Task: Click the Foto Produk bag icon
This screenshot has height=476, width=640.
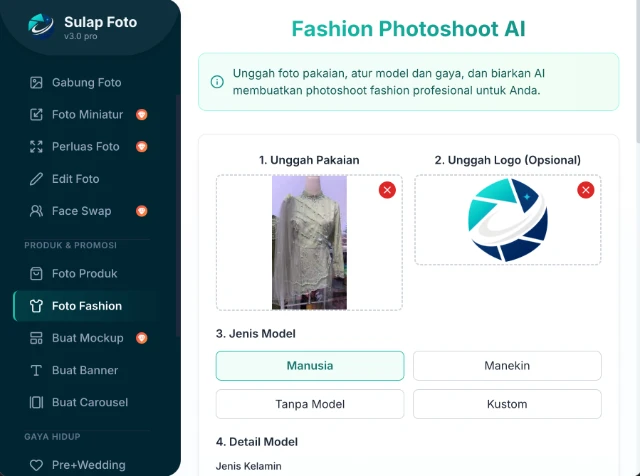Action: coord(37,273)
